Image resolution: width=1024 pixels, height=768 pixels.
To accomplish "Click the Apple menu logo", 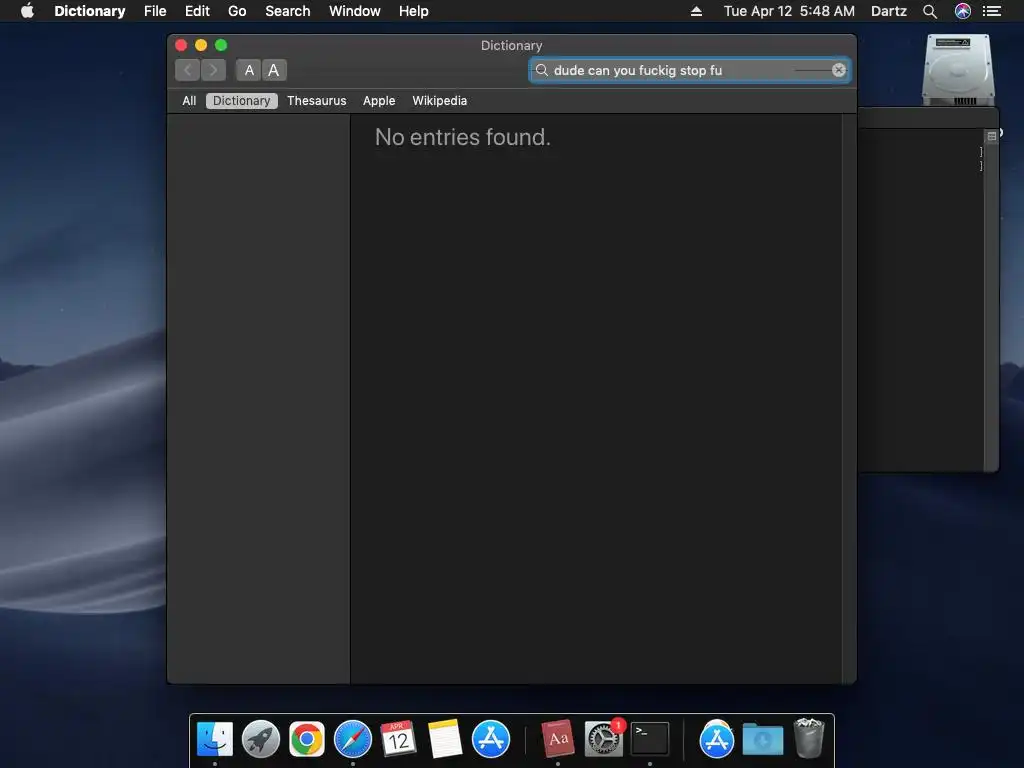I will point(27,11).
